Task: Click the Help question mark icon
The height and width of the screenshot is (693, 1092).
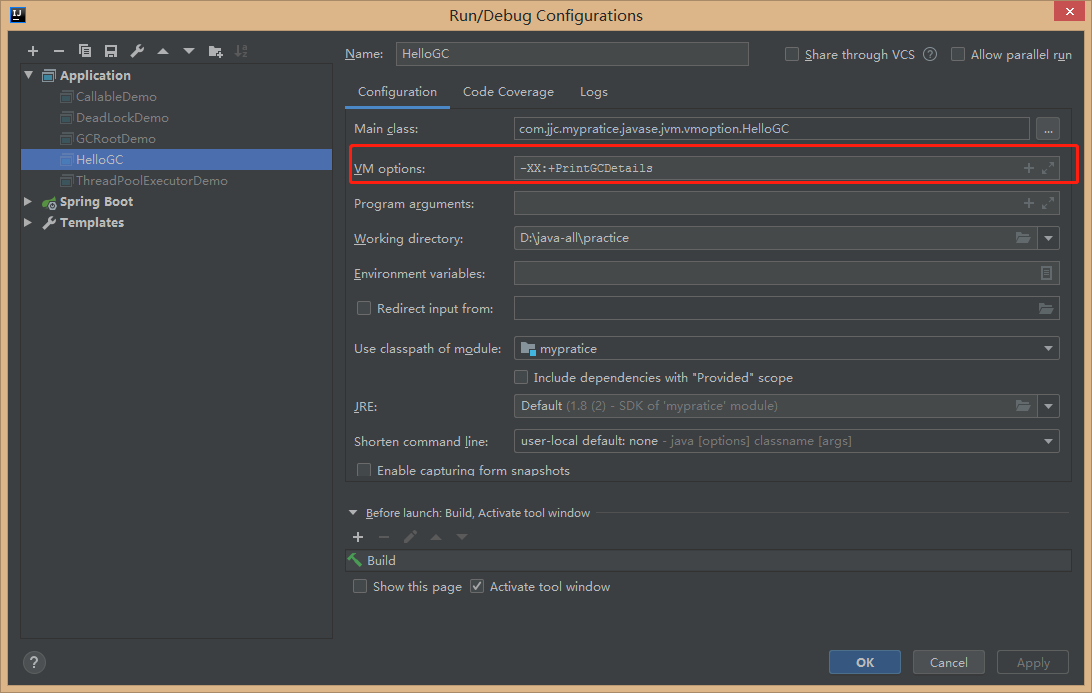Action: click(x=34, y=662)
